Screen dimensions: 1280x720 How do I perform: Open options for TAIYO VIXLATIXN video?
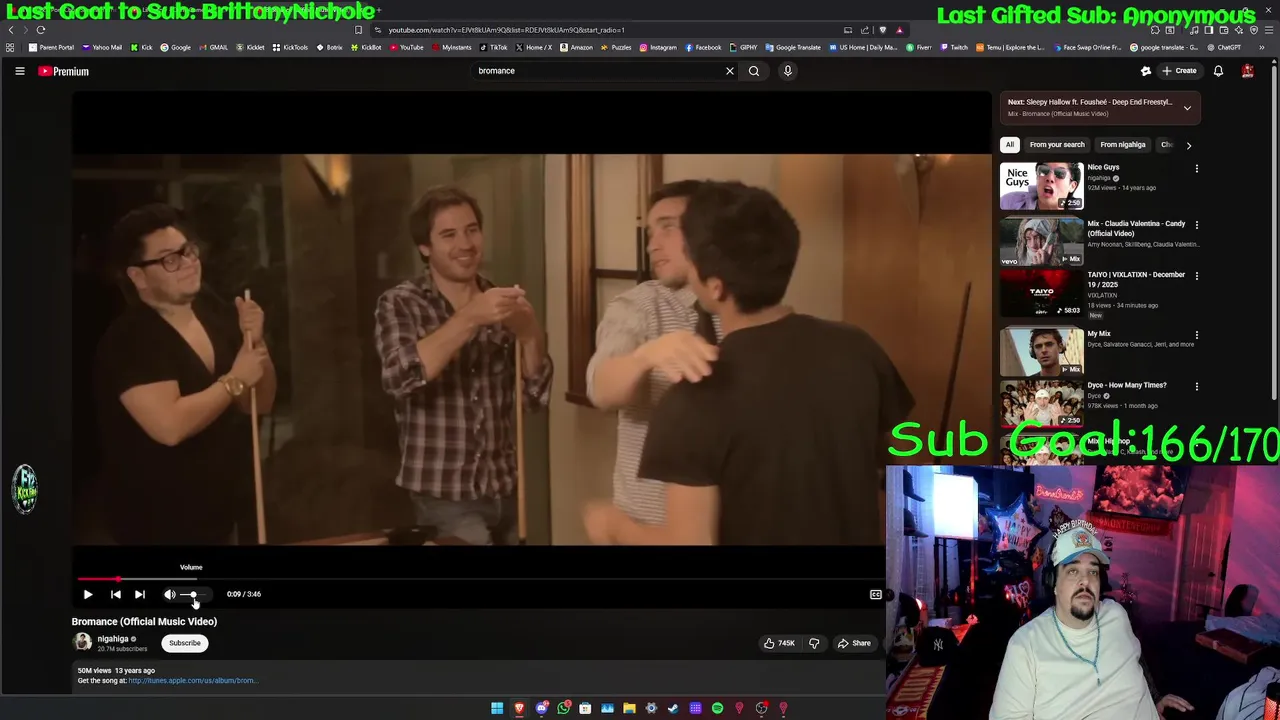tap(1197, 276)
